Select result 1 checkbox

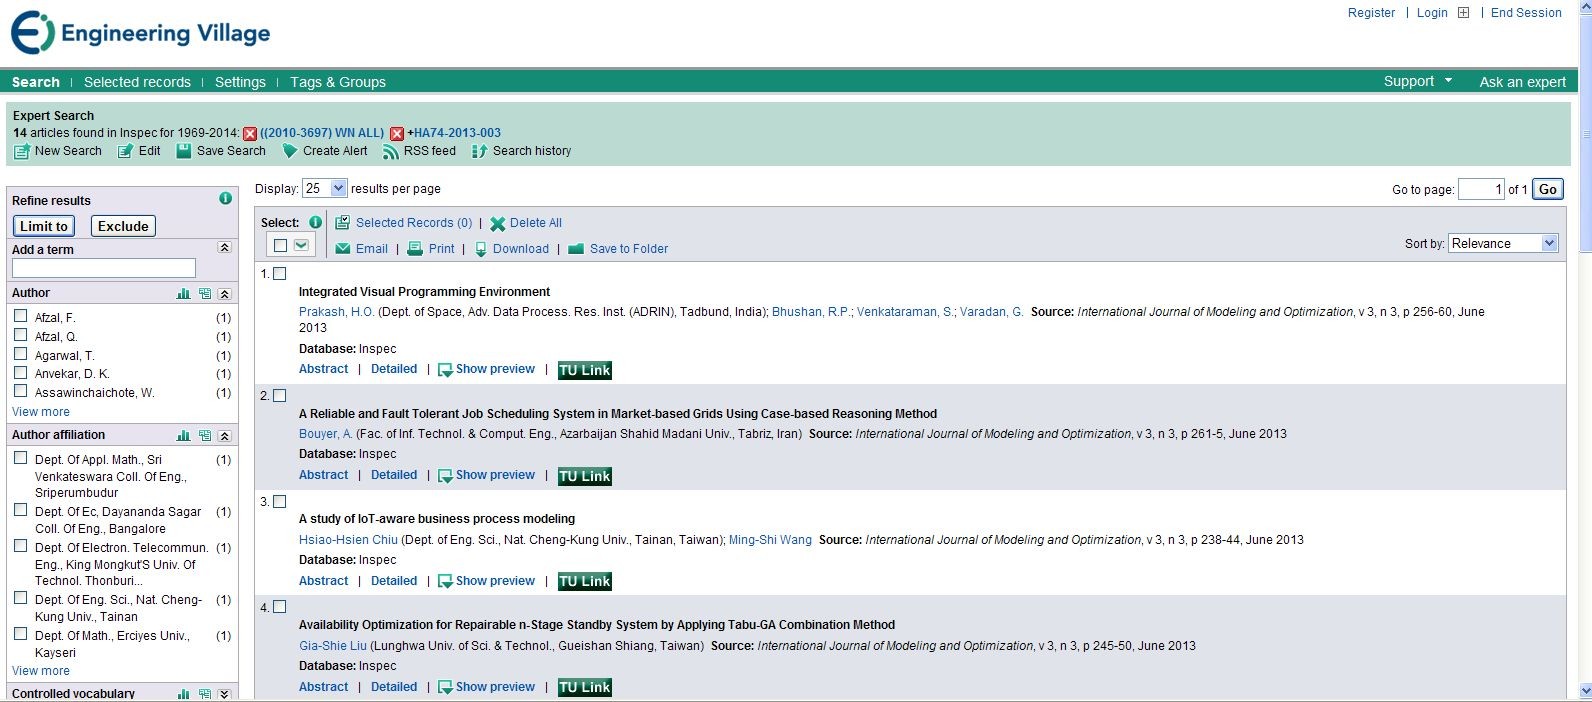(280, 273)
